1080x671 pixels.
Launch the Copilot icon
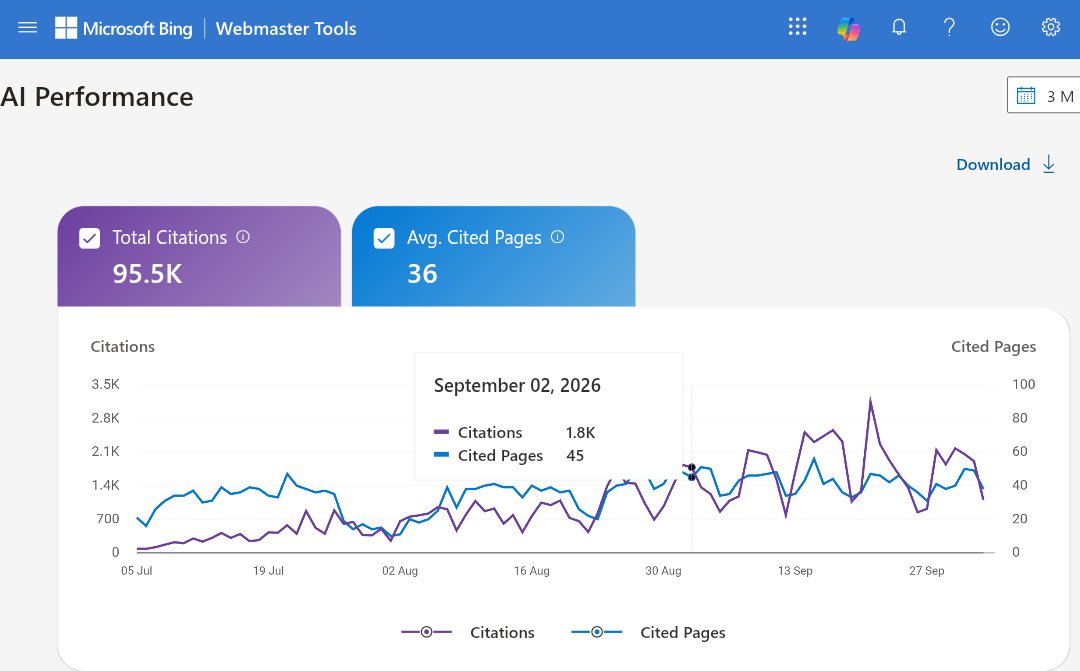pyautogui.click(x=849, y=28)
